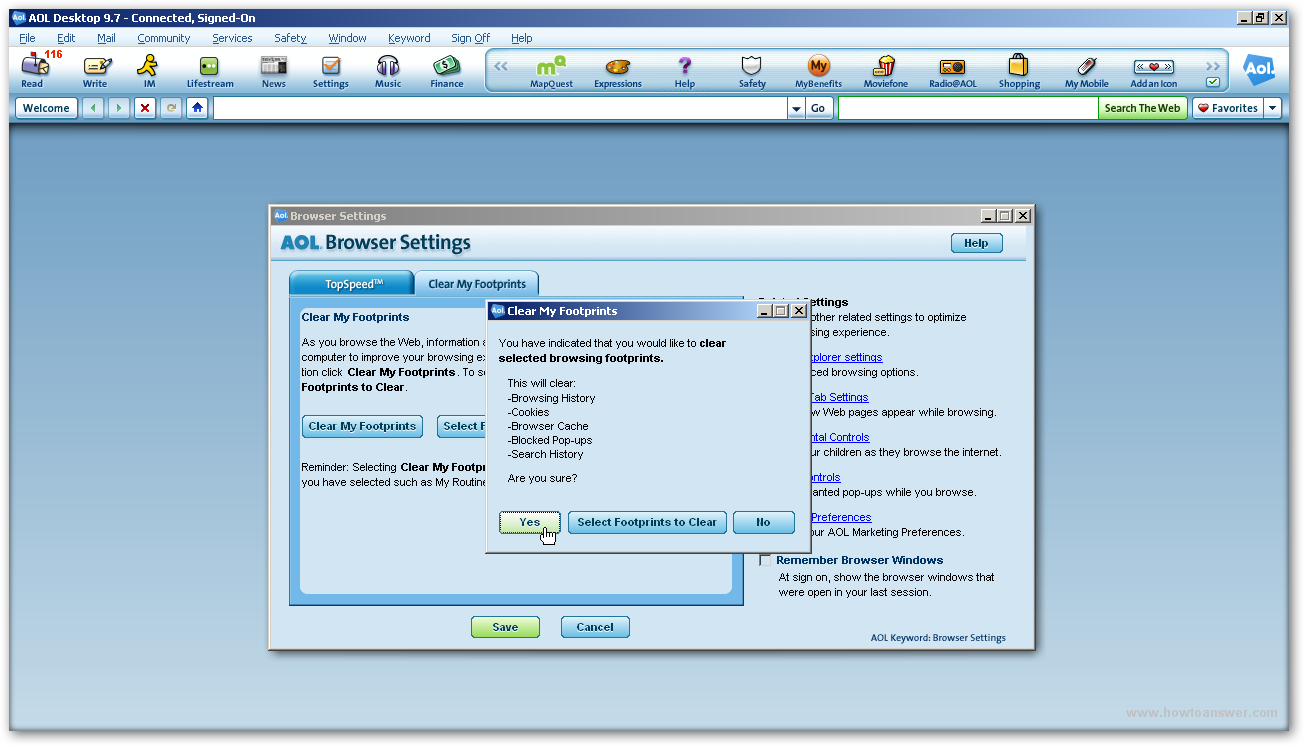This screenshot has width=1304, height=746.
Task: Open the Read mail icon
Action: coord(34,70)
